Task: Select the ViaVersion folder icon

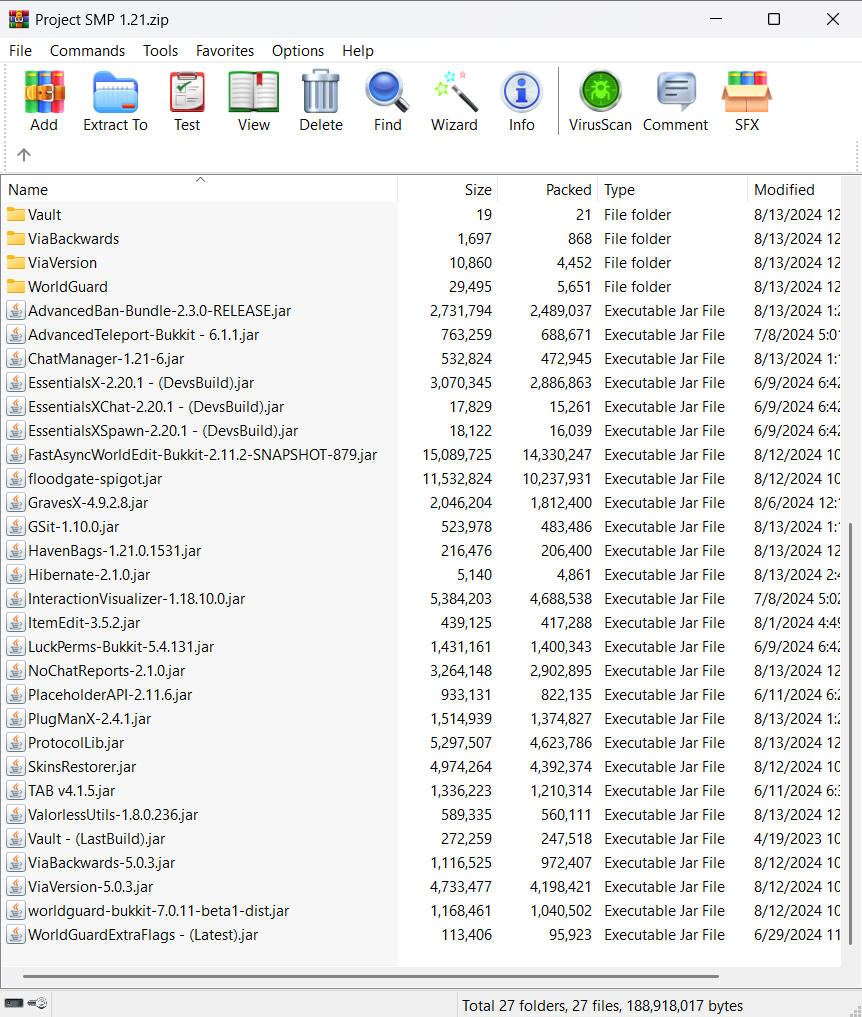Action: (16, 263)
